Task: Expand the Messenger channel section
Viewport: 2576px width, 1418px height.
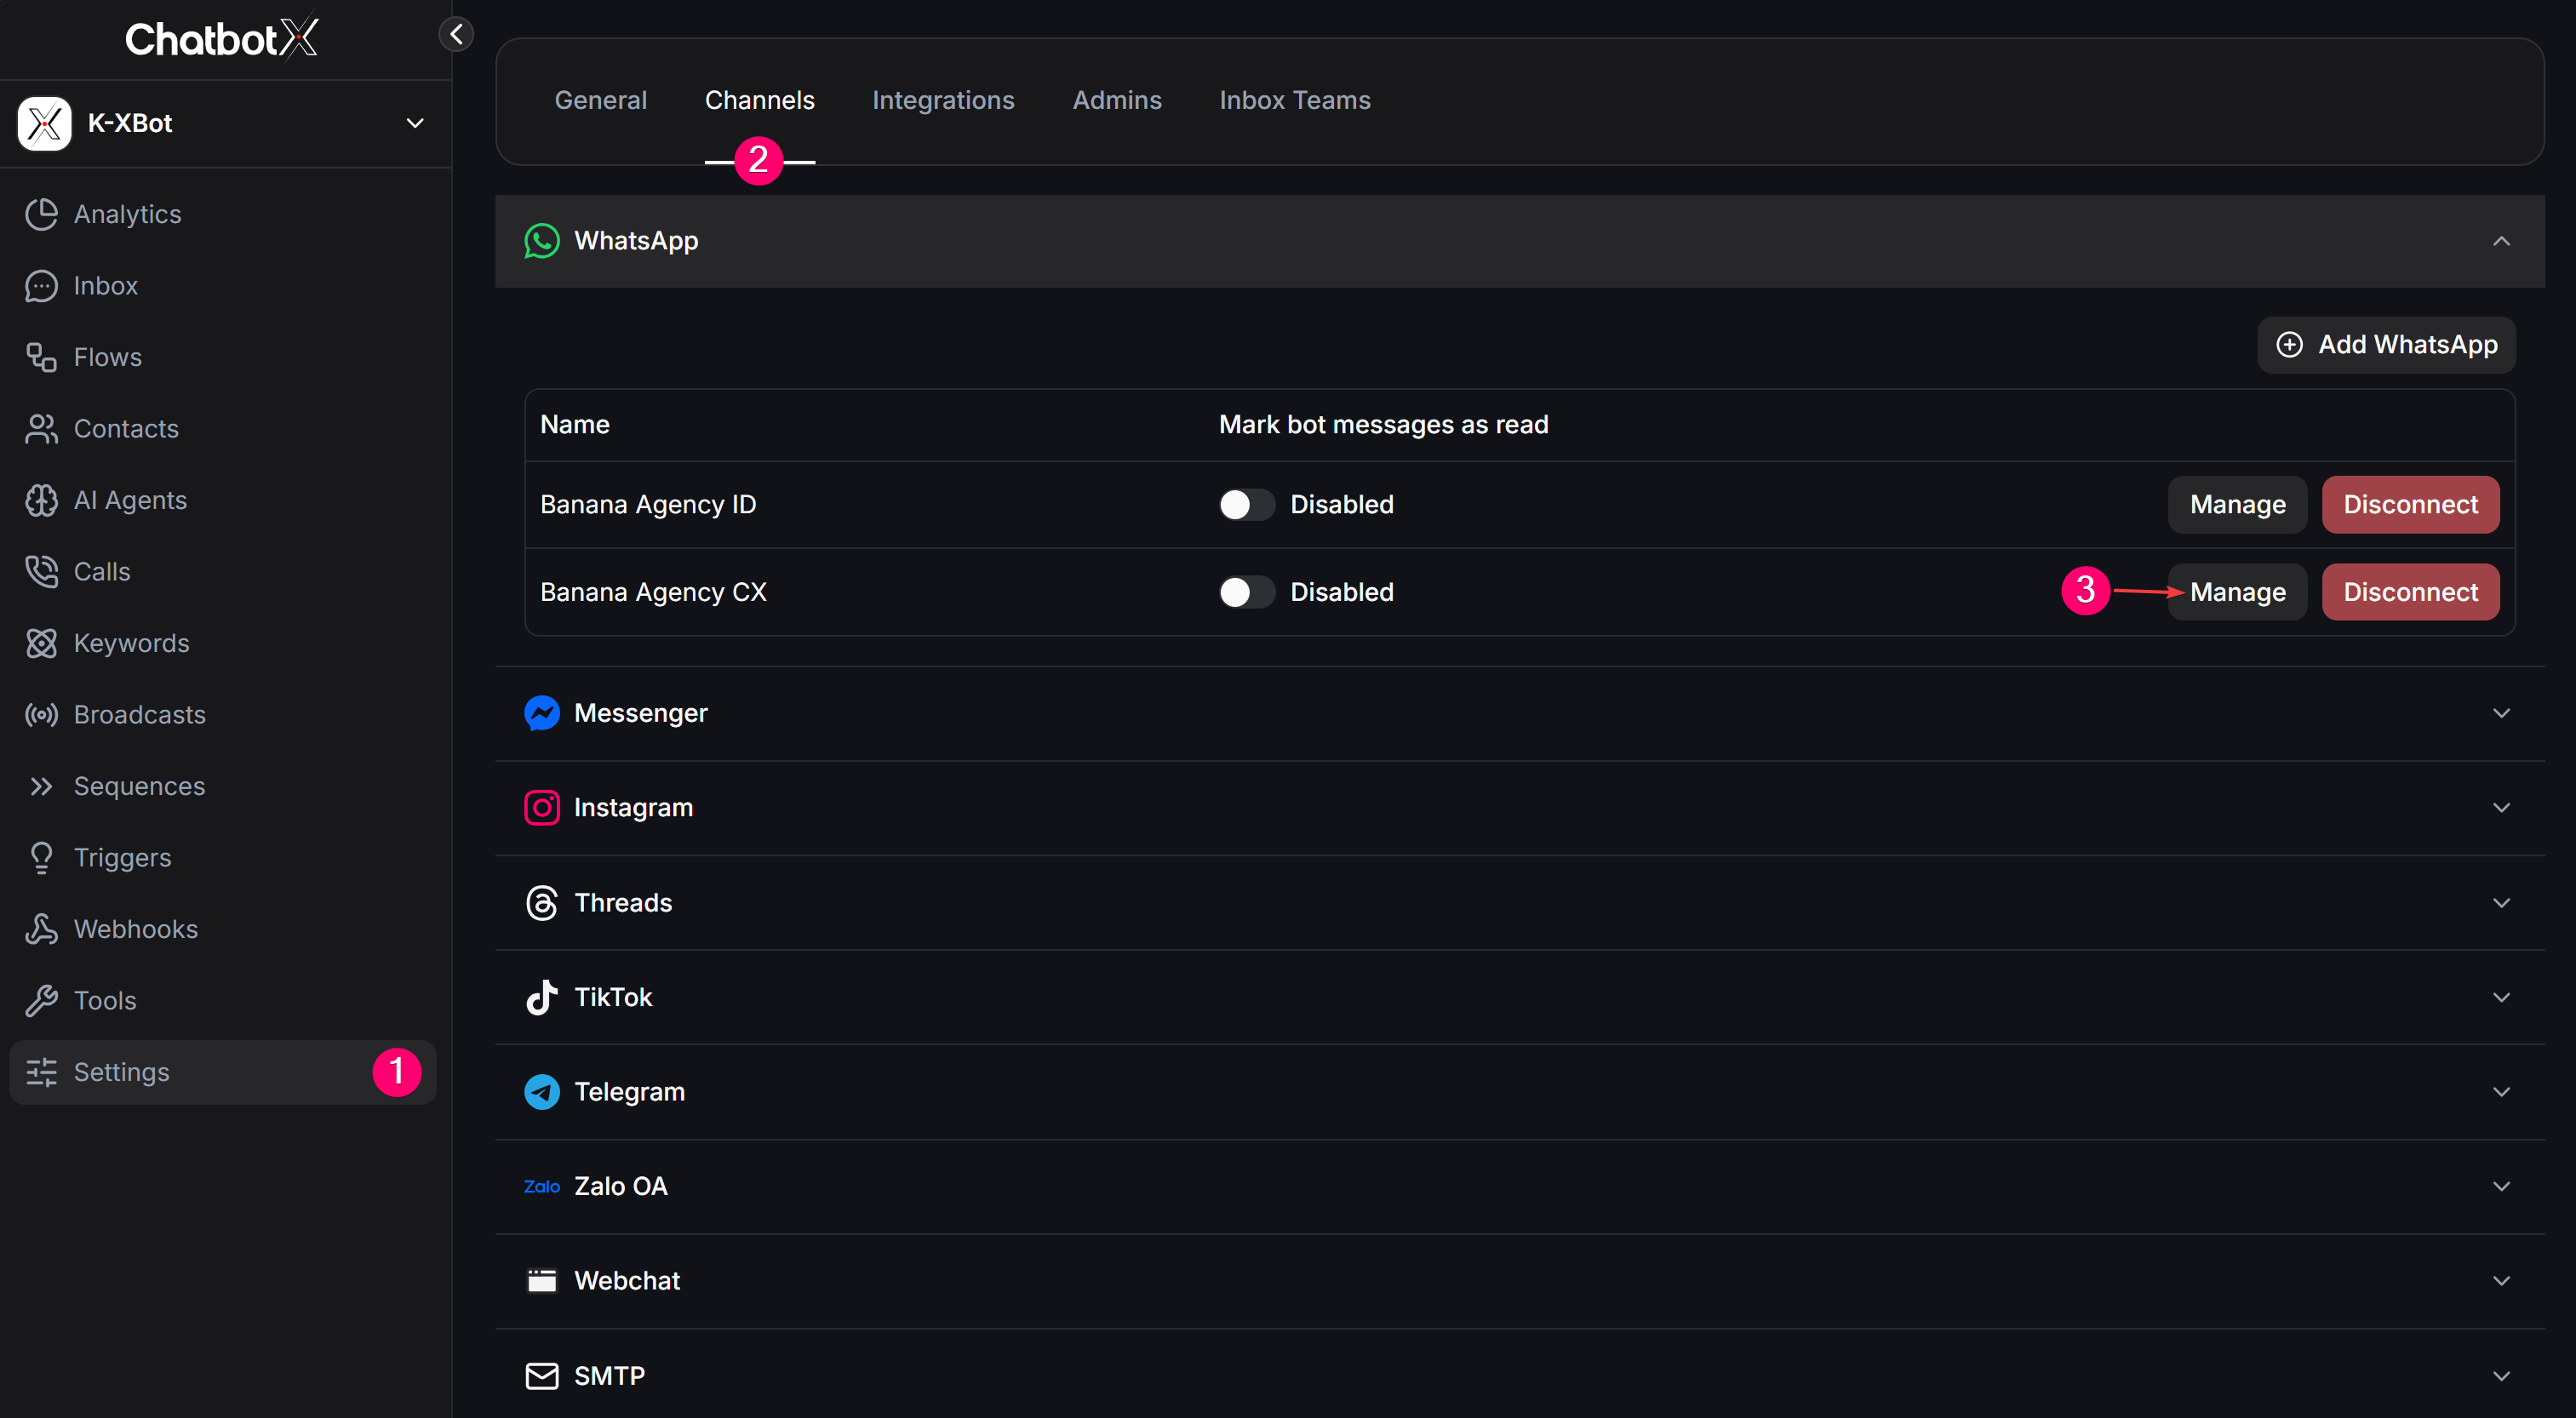Action: coord(1519,713)
